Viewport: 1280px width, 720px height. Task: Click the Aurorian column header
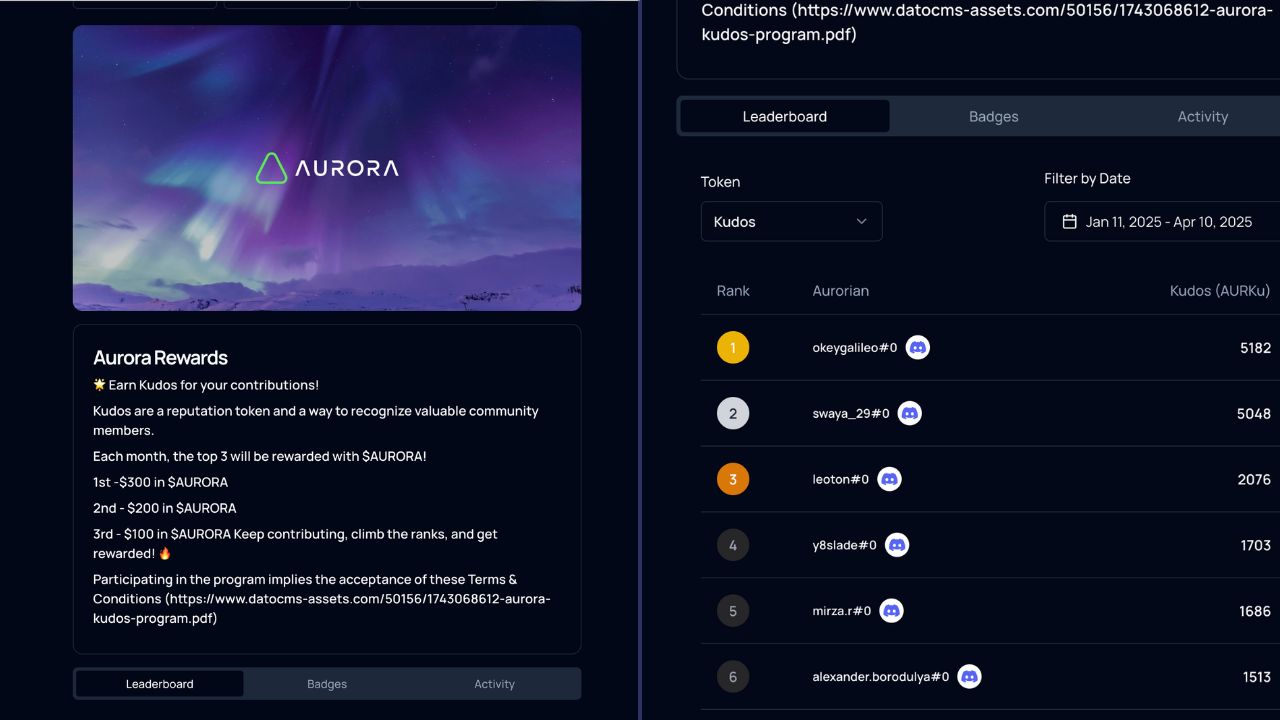(840, 291)
